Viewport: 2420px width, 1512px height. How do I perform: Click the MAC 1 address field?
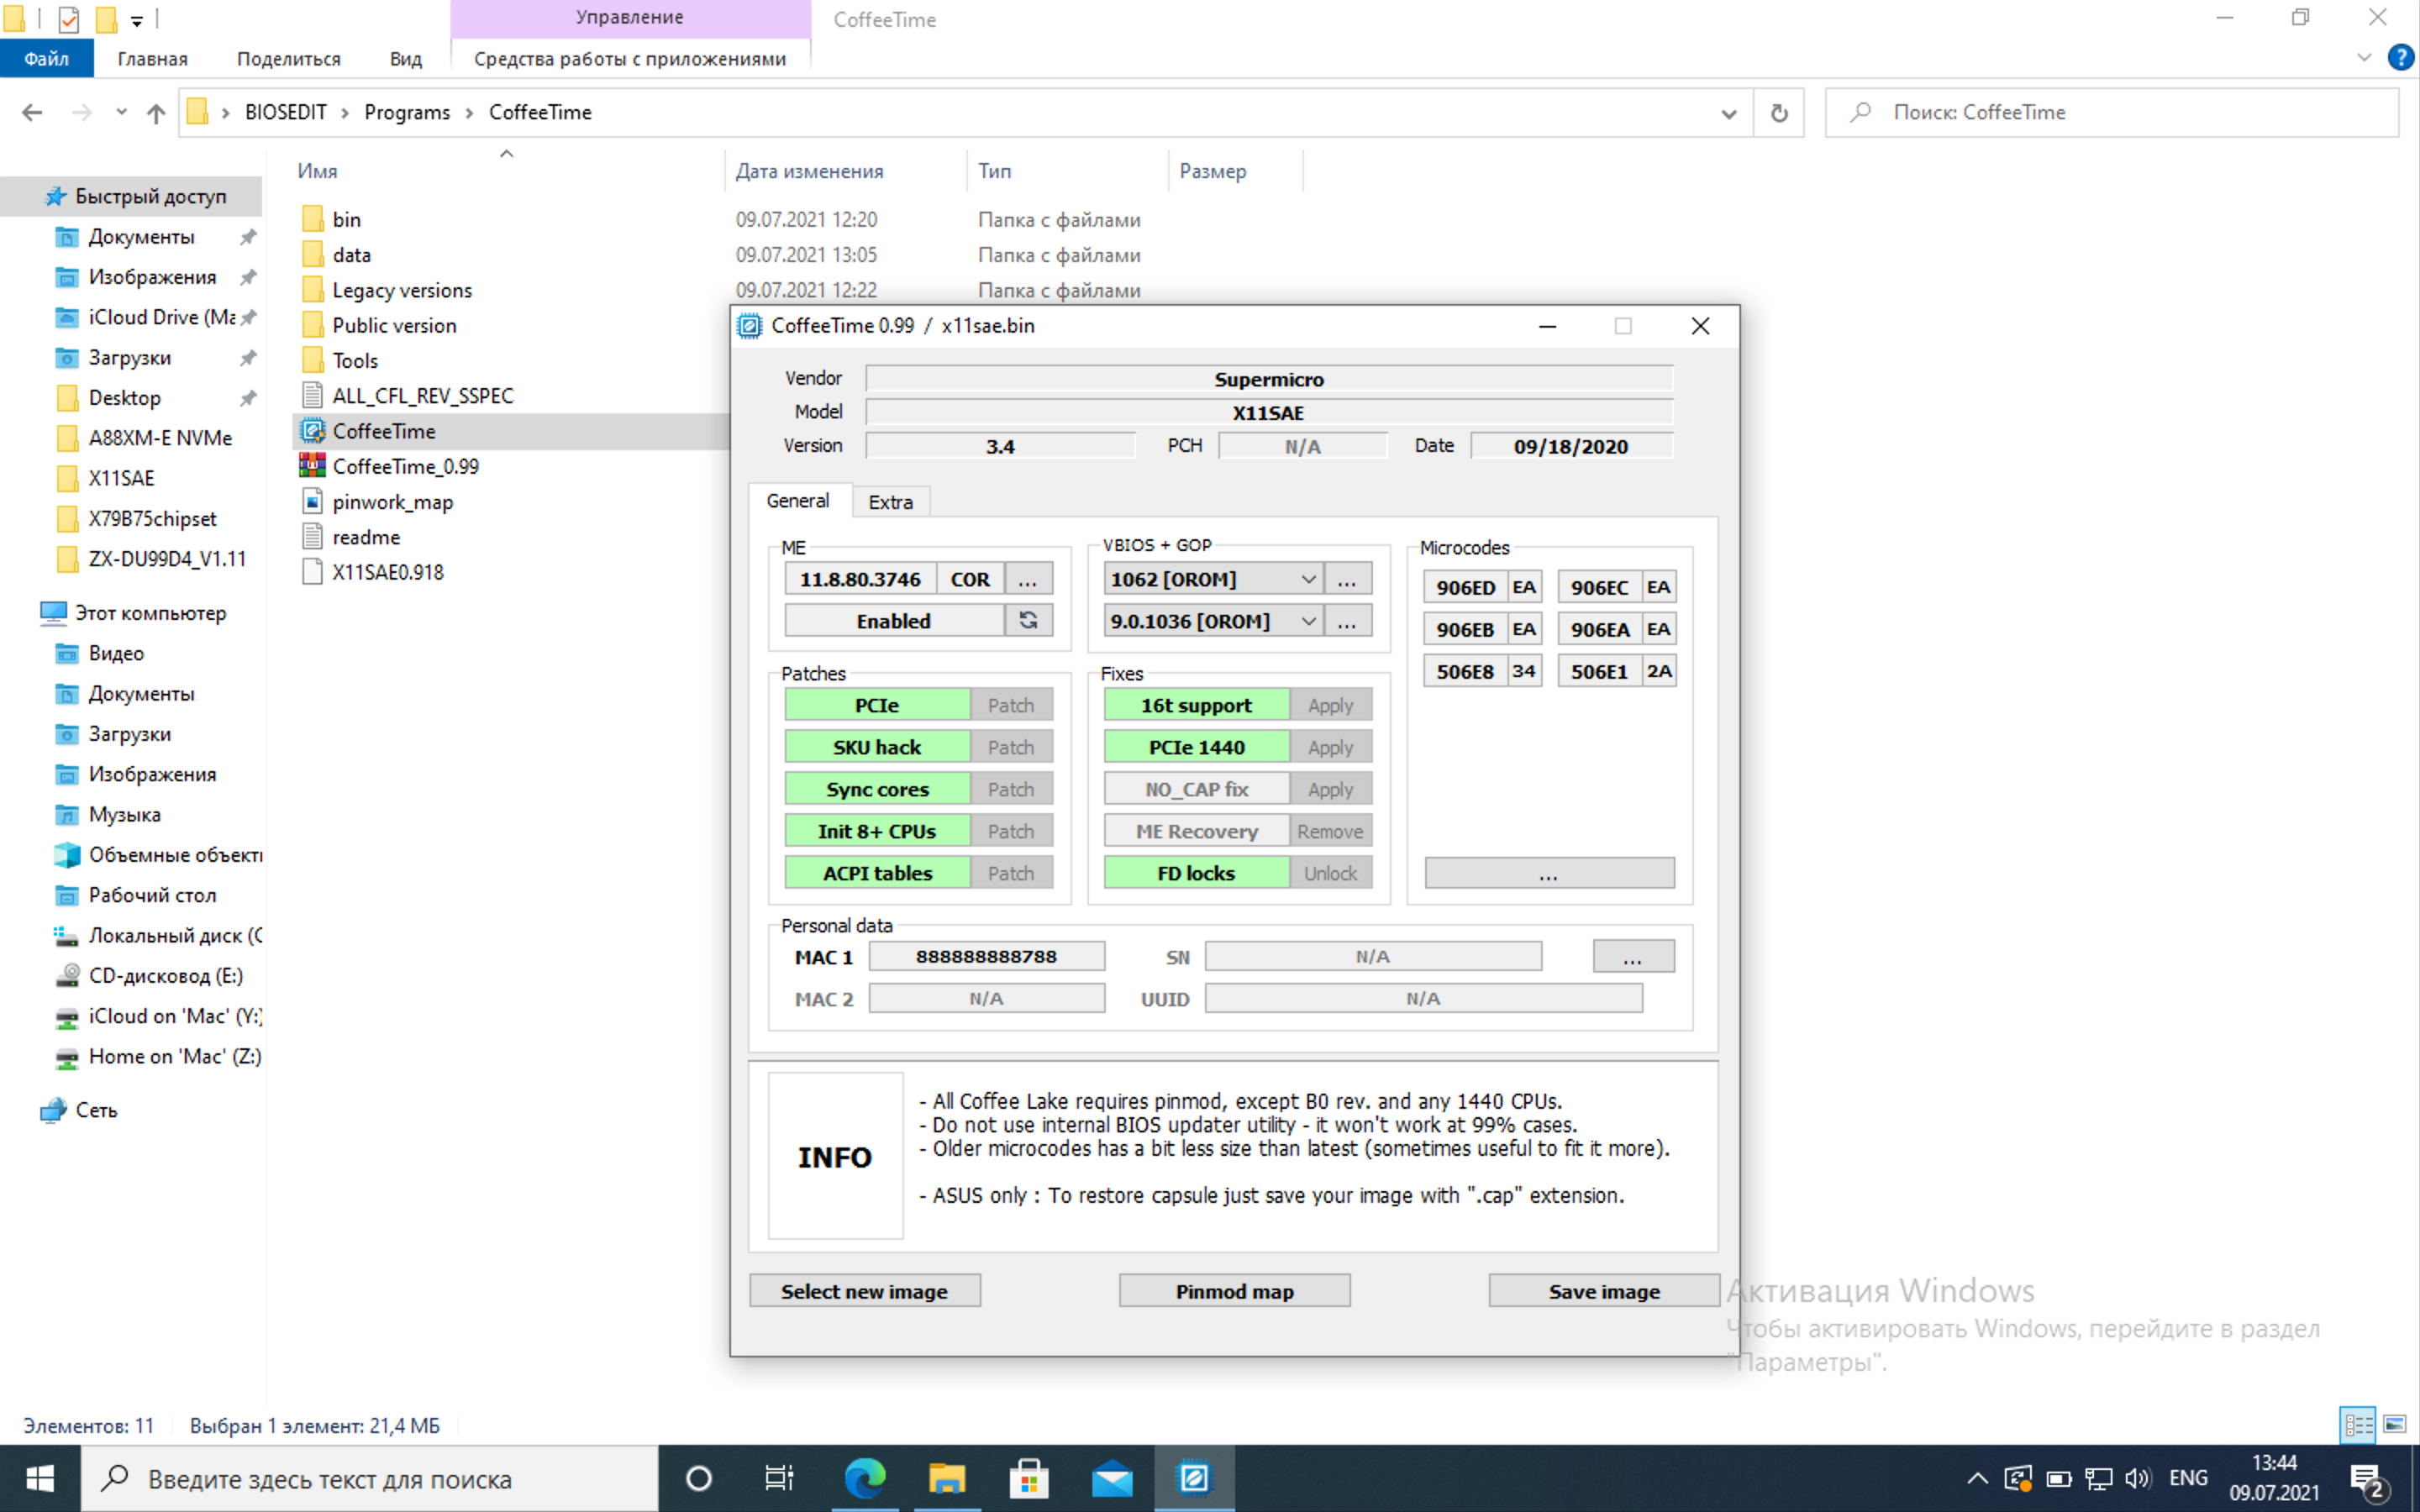(x=986, y=957)
